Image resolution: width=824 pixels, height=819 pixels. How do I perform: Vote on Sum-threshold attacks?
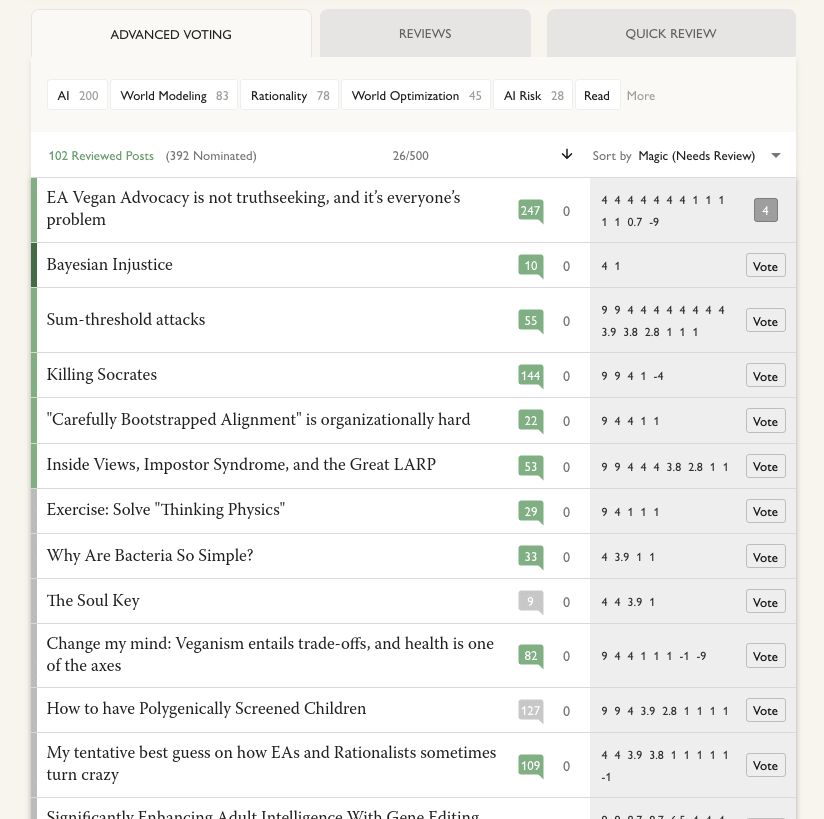[766, 321]
